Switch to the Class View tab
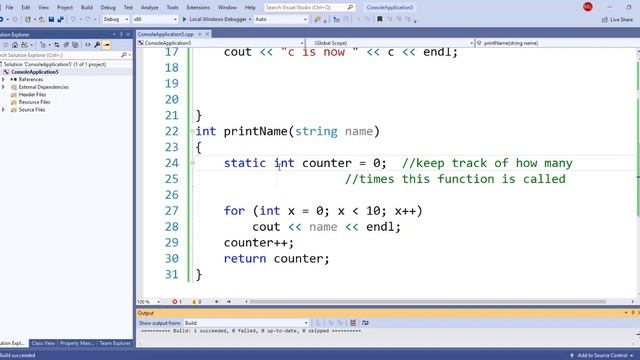The height and width of the screenshot is (360, 640). coord(43,343)
